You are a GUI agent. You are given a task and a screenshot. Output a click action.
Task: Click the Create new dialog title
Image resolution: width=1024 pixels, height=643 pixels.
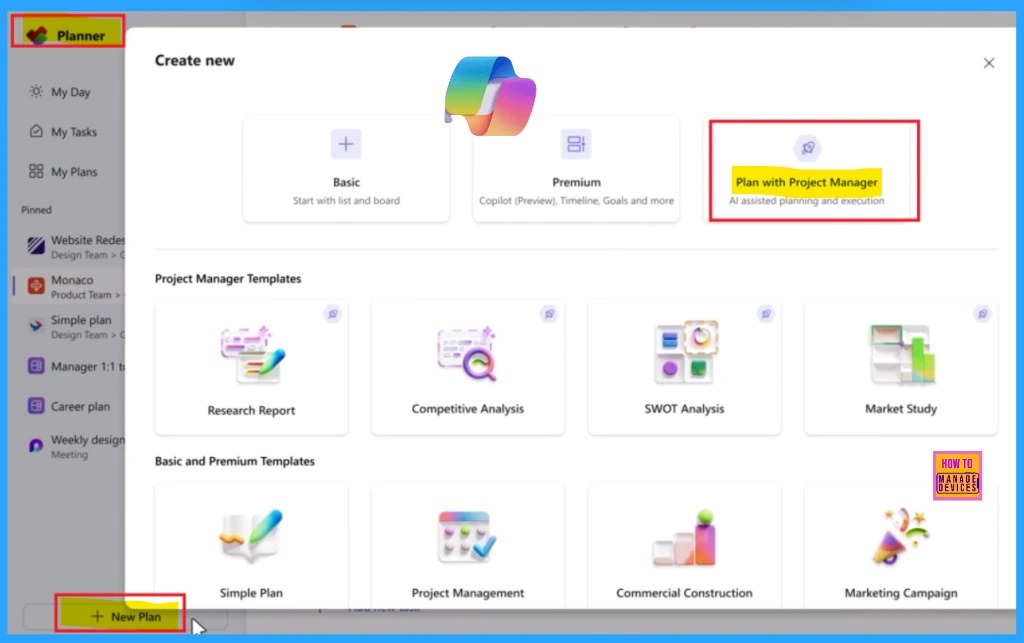[195, 61]
